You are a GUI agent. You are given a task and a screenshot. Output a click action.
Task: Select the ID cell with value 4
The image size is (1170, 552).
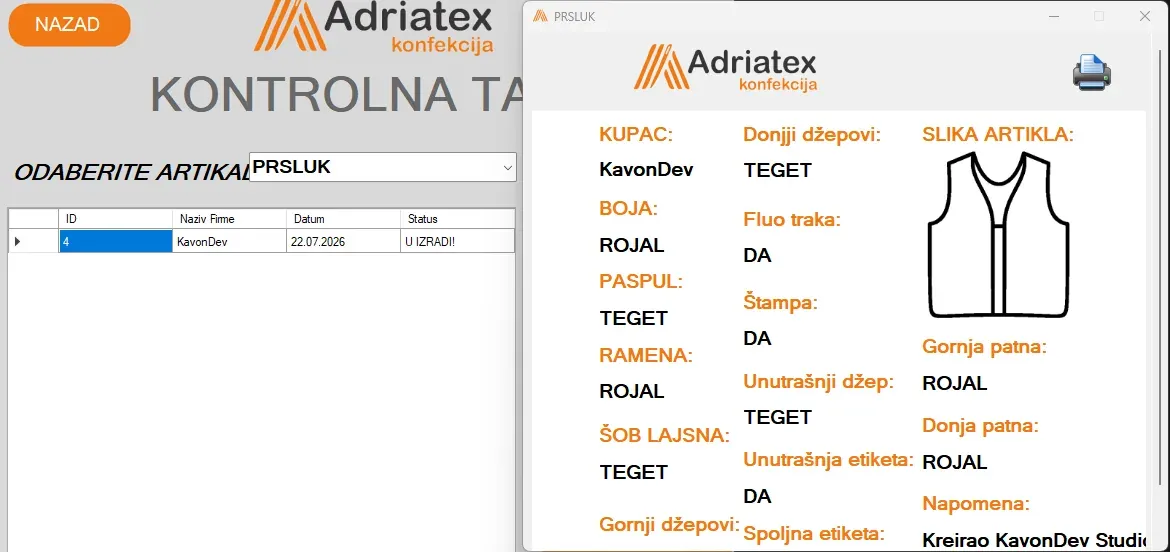pyautogui.click(x=115, y=242)
